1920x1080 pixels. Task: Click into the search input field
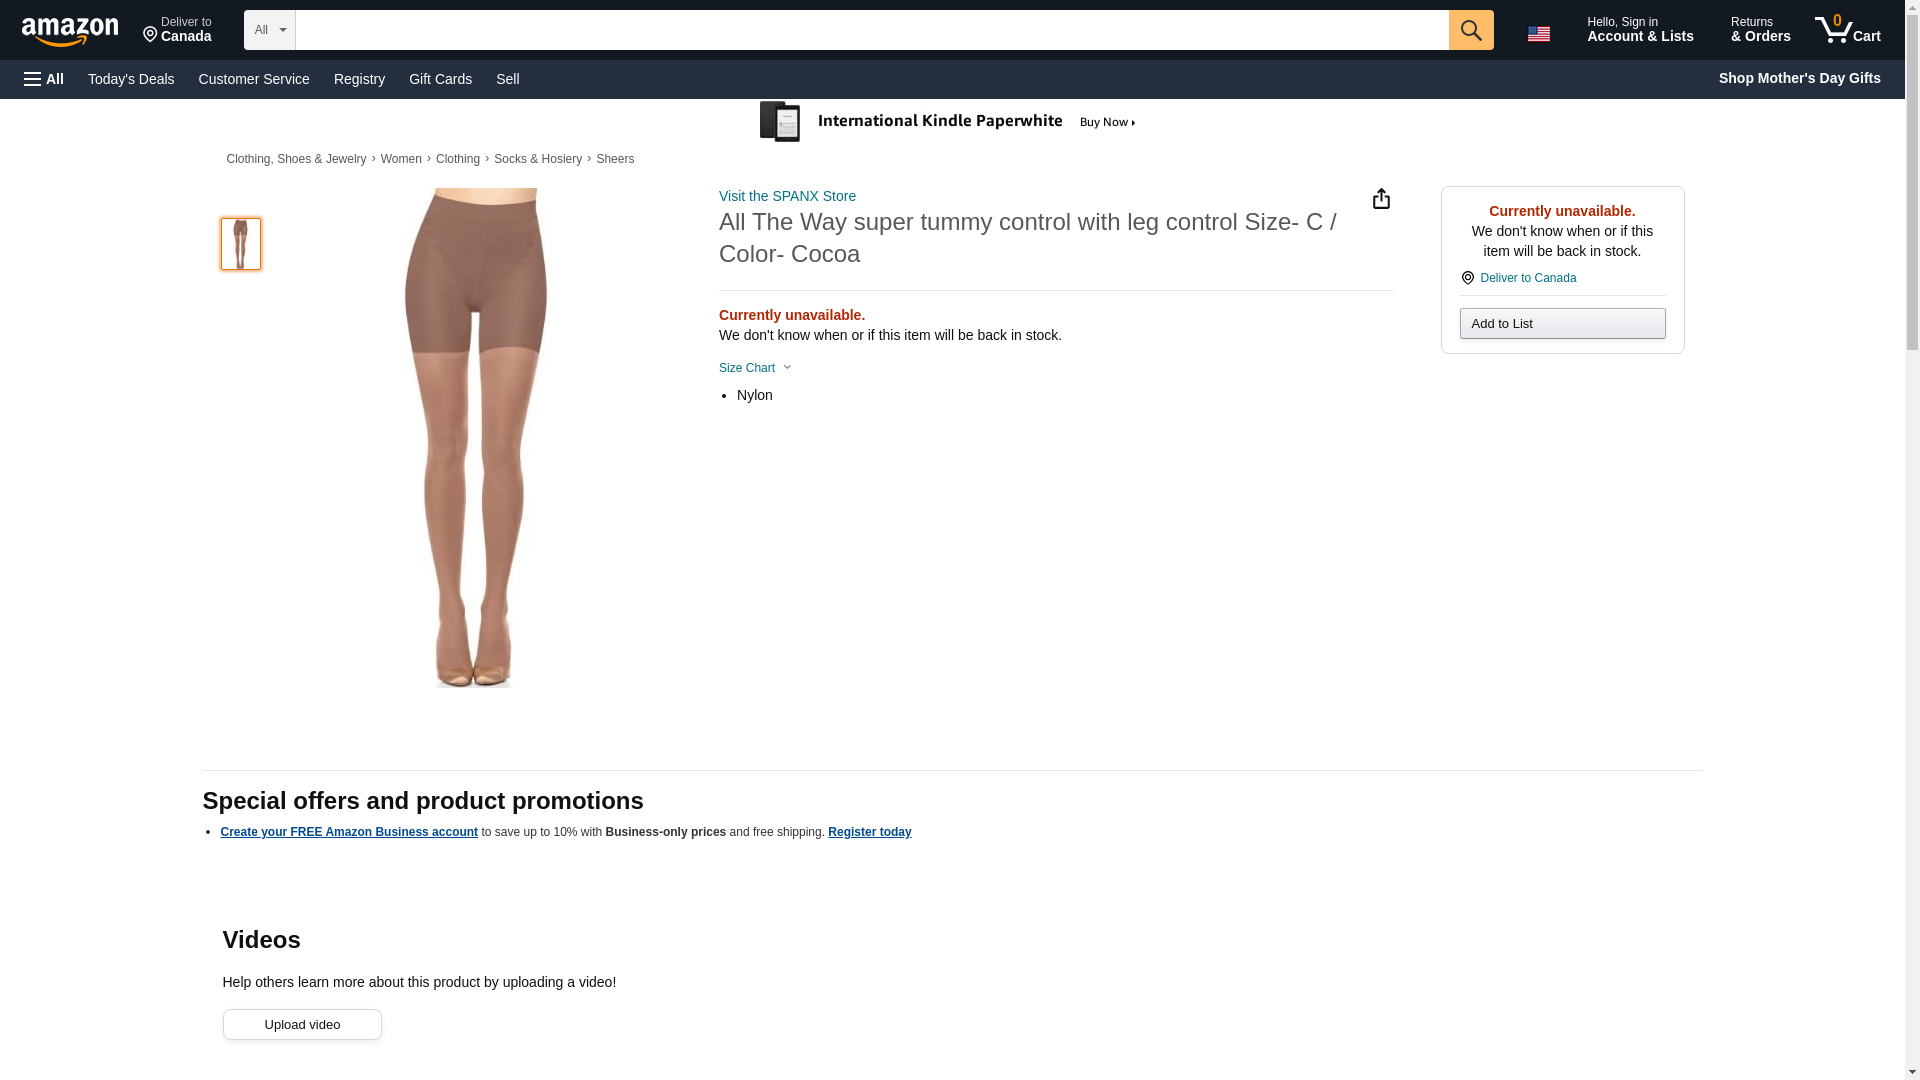click(870, 30)
